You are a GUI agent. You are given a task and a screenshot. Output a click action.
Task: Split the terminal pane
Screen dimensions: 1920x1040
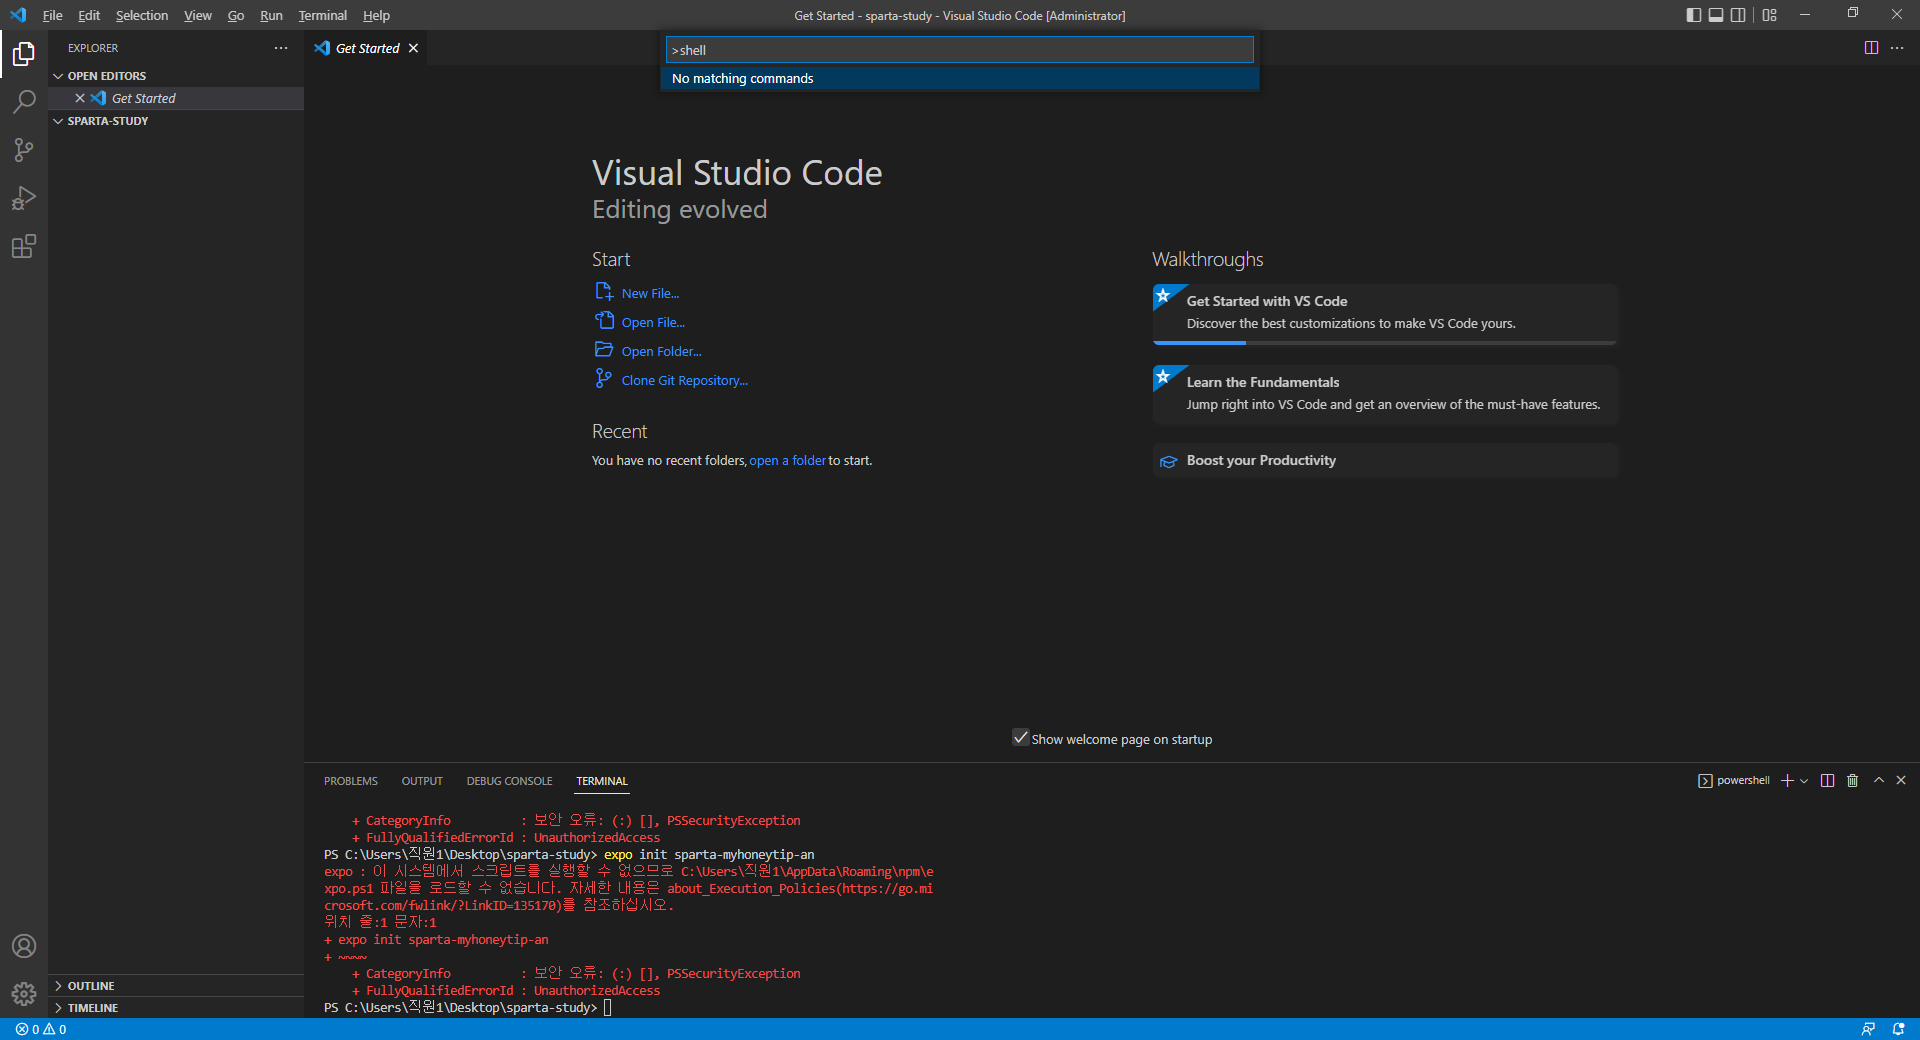1828,781
